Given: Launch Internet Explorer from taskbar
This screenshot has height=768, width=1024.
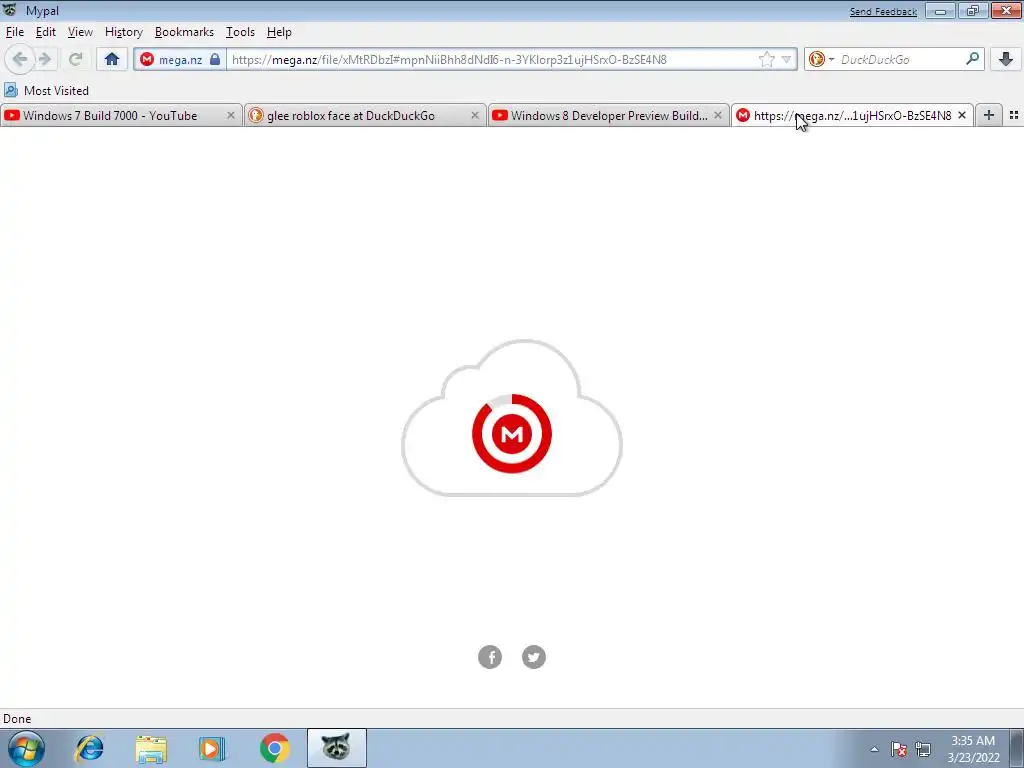Looking at the screenshot, I should coord(89,748).
